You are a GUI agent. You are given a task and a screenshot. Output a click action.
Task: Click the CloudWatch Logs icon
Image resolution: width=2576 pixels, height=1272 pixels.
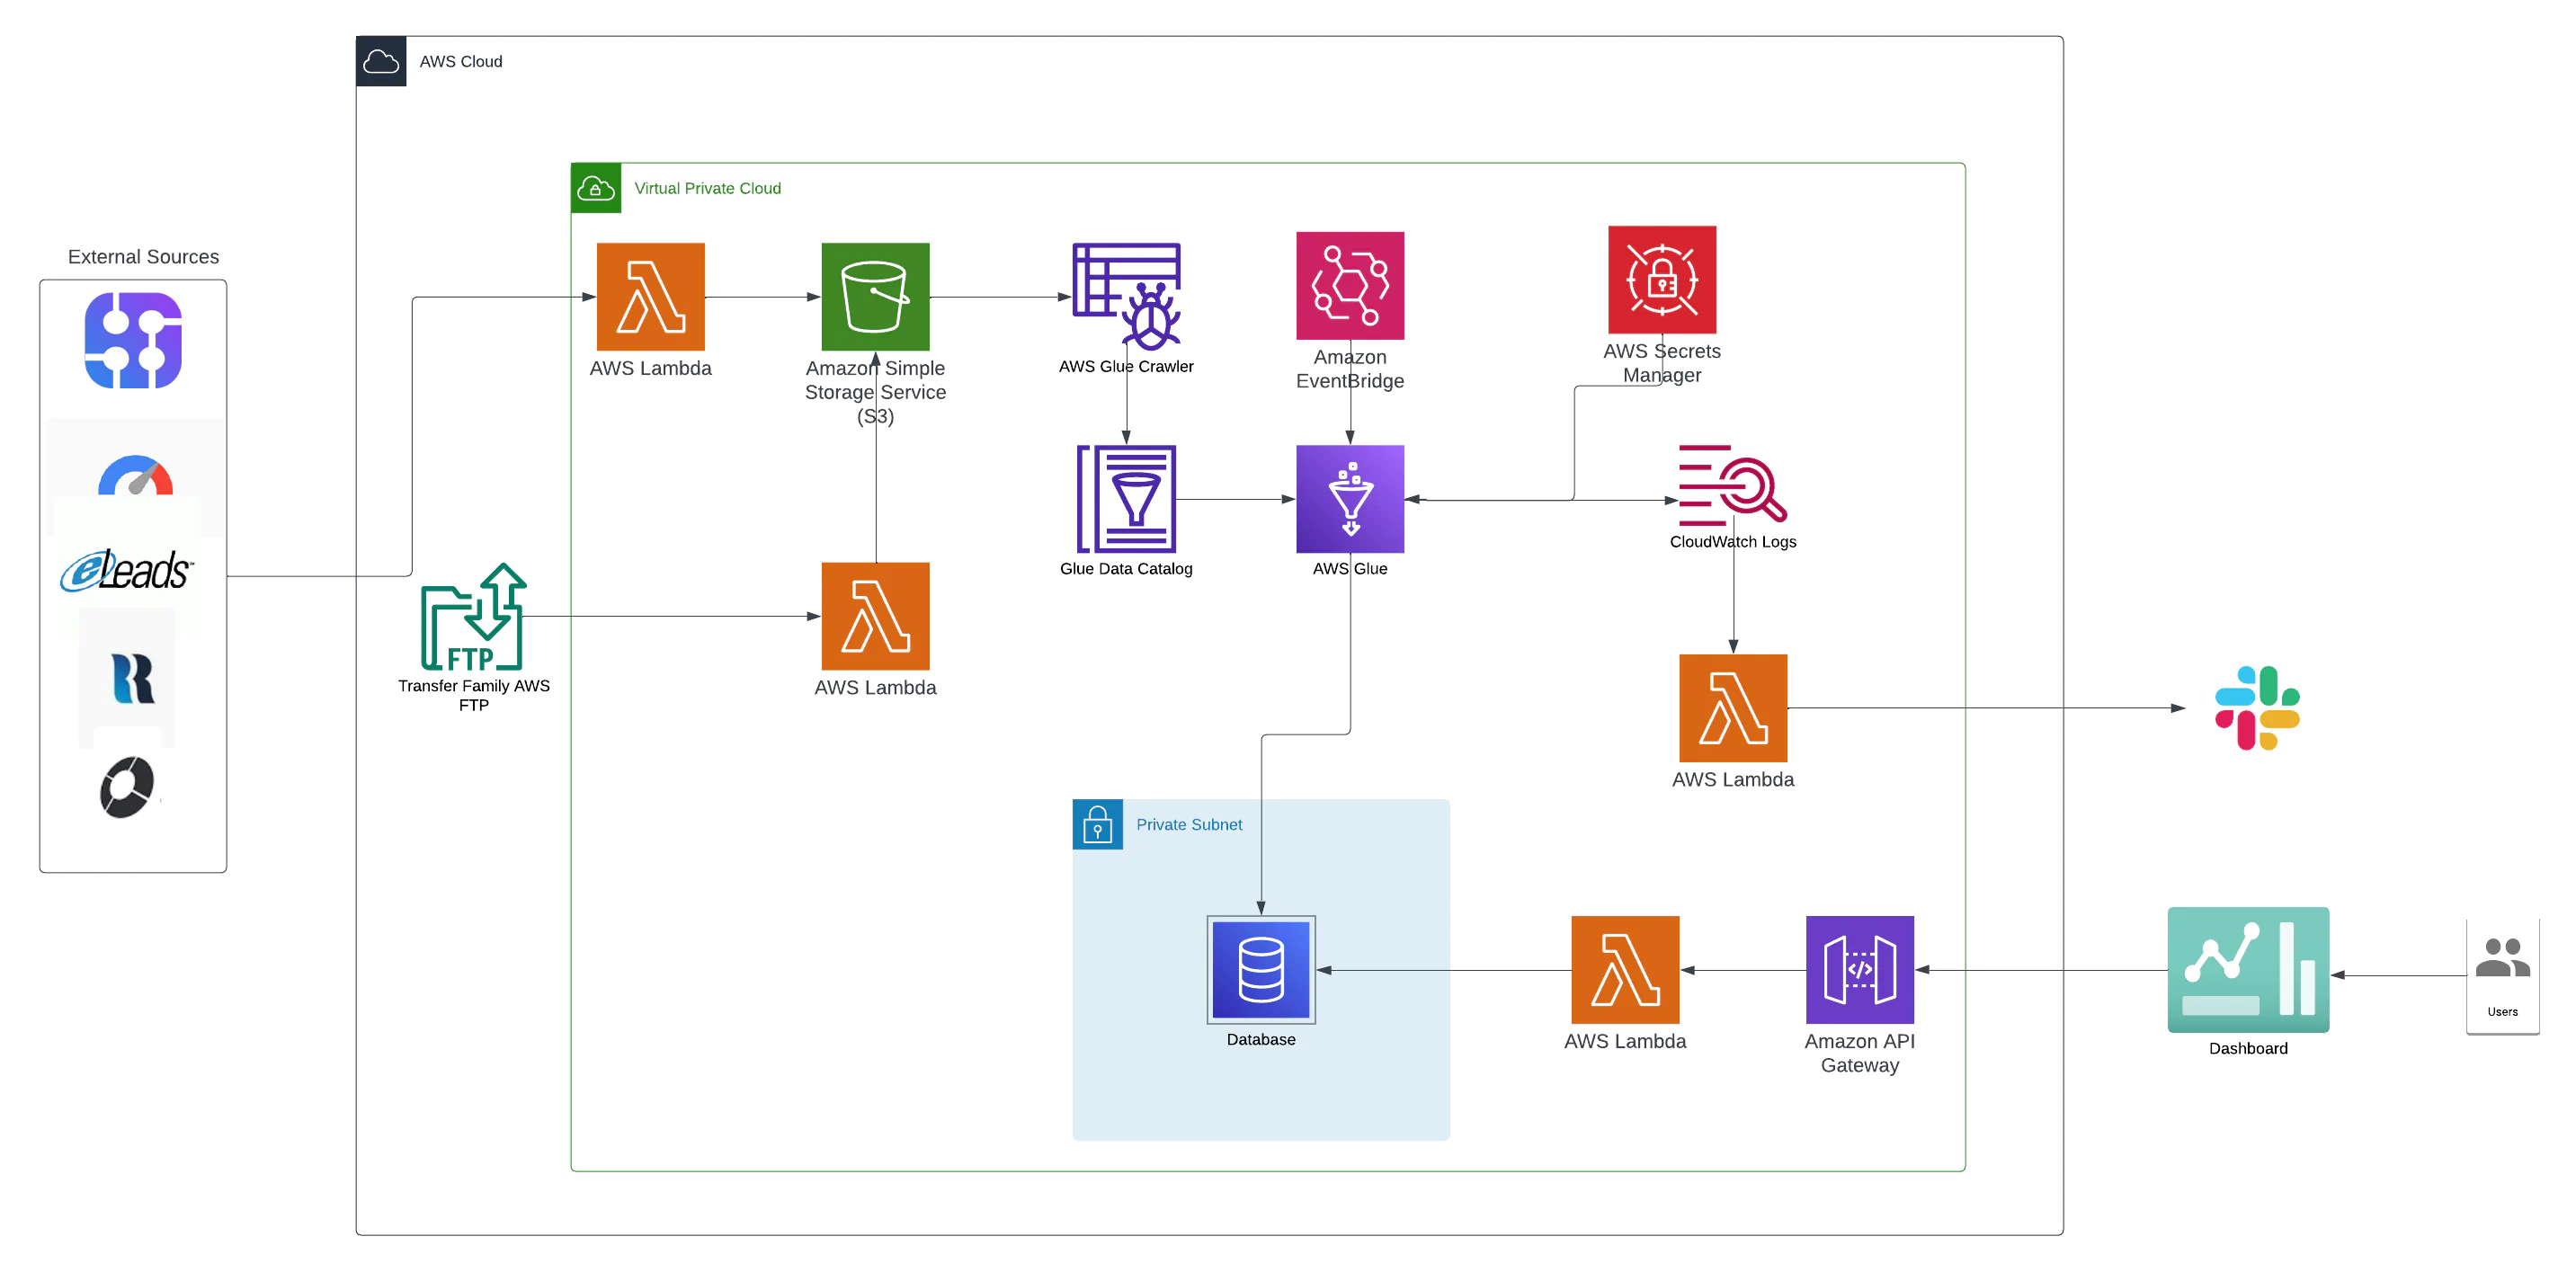click(x=1732, y=485)
